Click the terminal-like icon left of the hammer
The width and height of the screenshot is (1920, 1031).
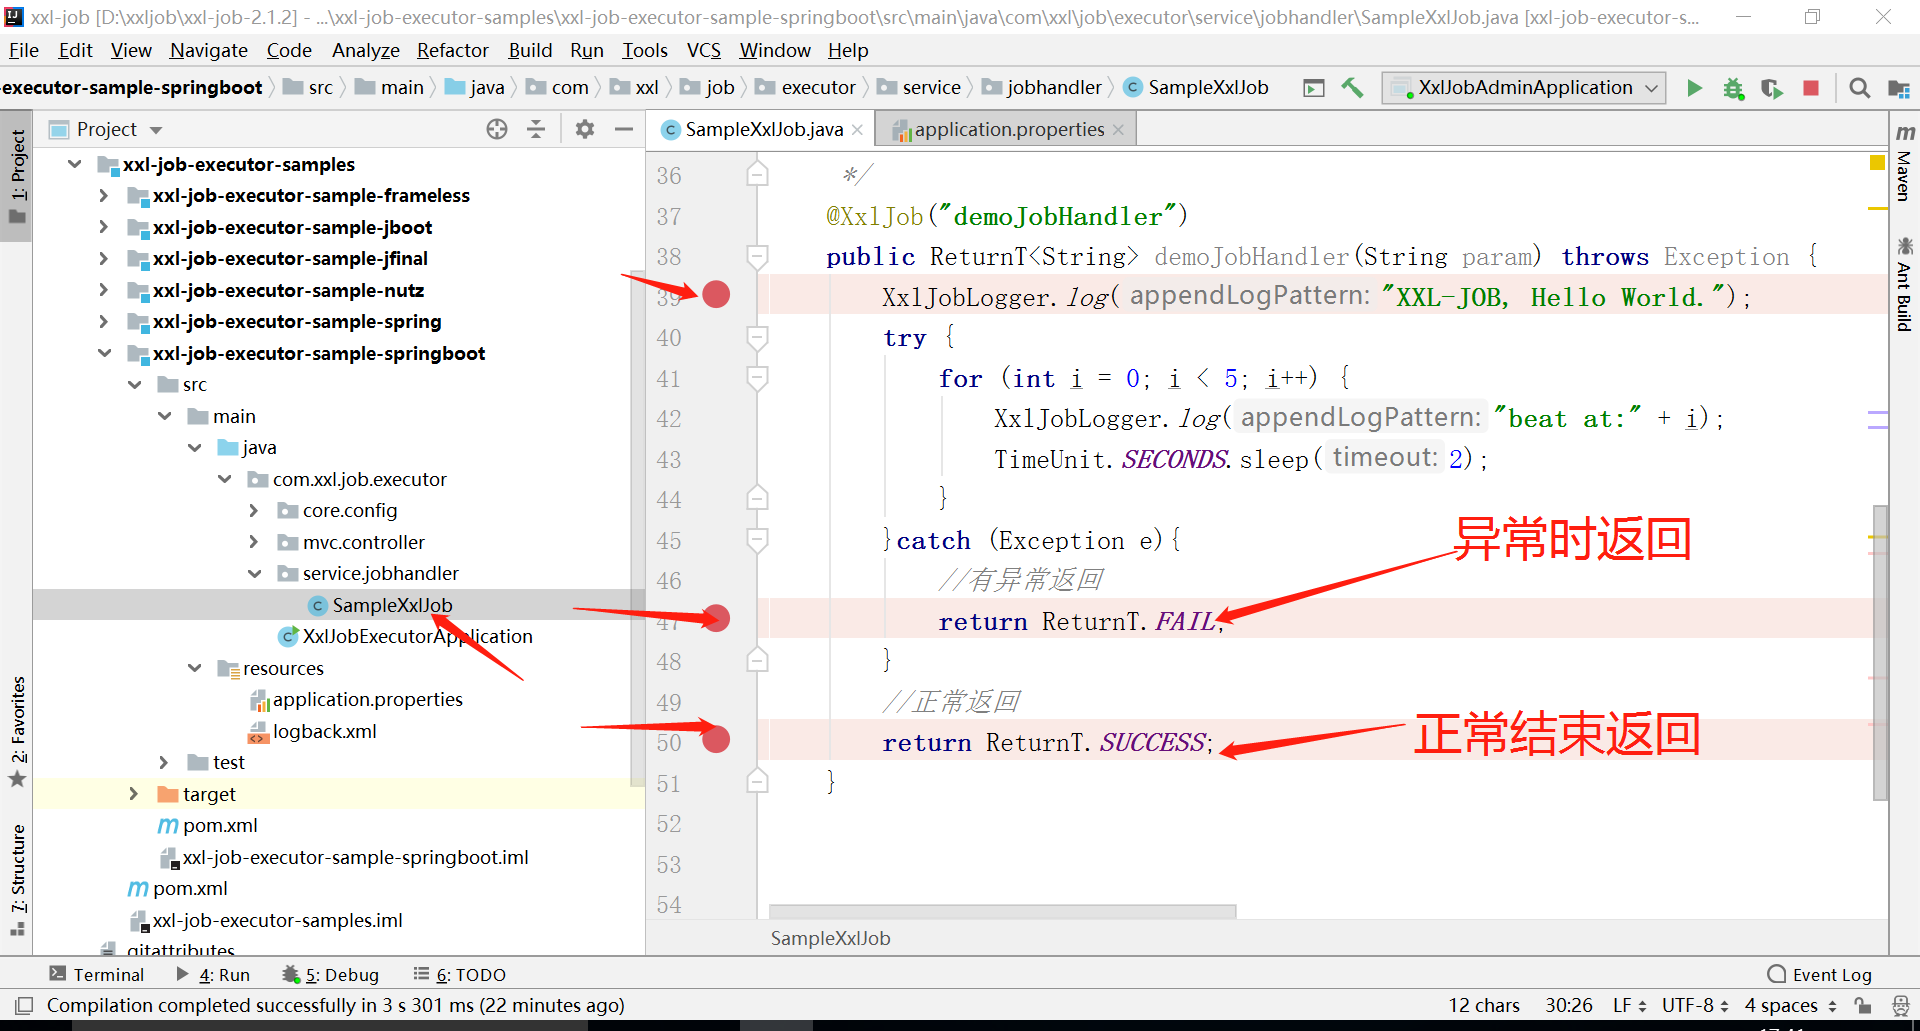1314,88
